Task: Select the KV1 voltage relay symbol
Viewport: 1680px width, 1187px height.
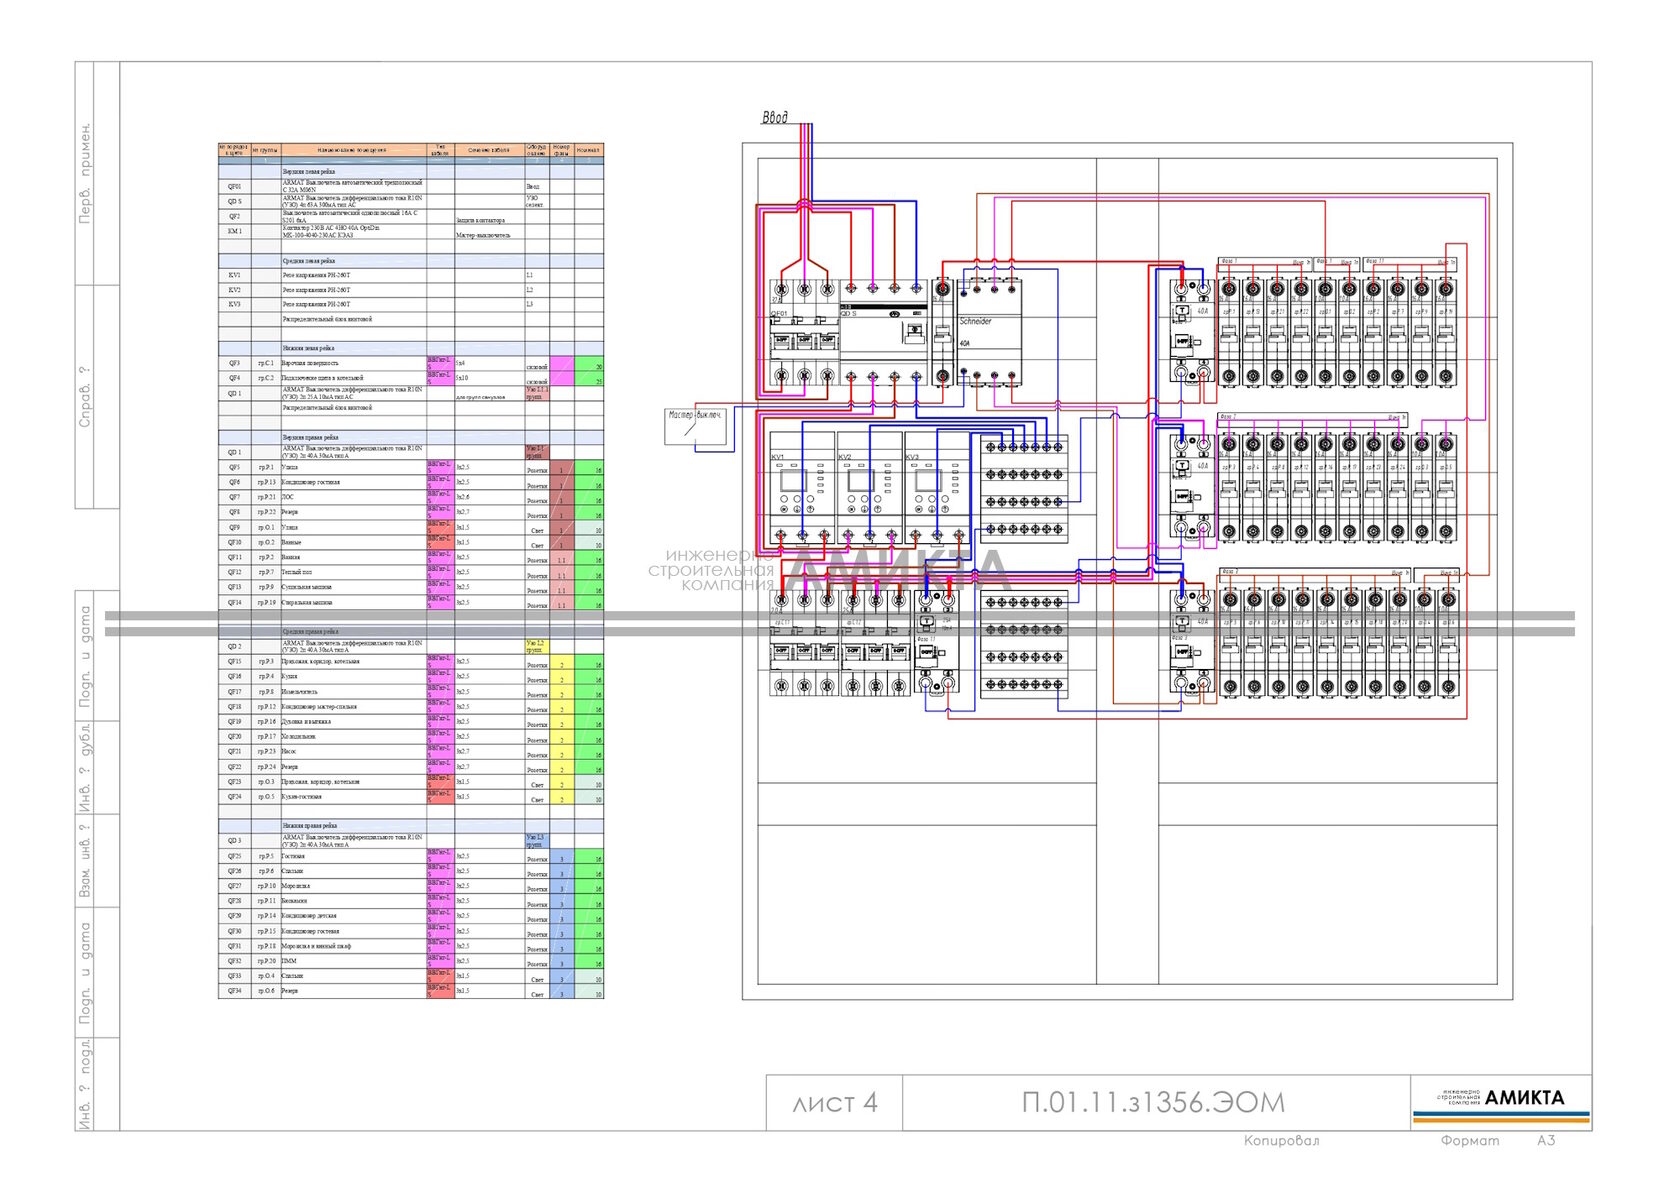Action: 802,490
